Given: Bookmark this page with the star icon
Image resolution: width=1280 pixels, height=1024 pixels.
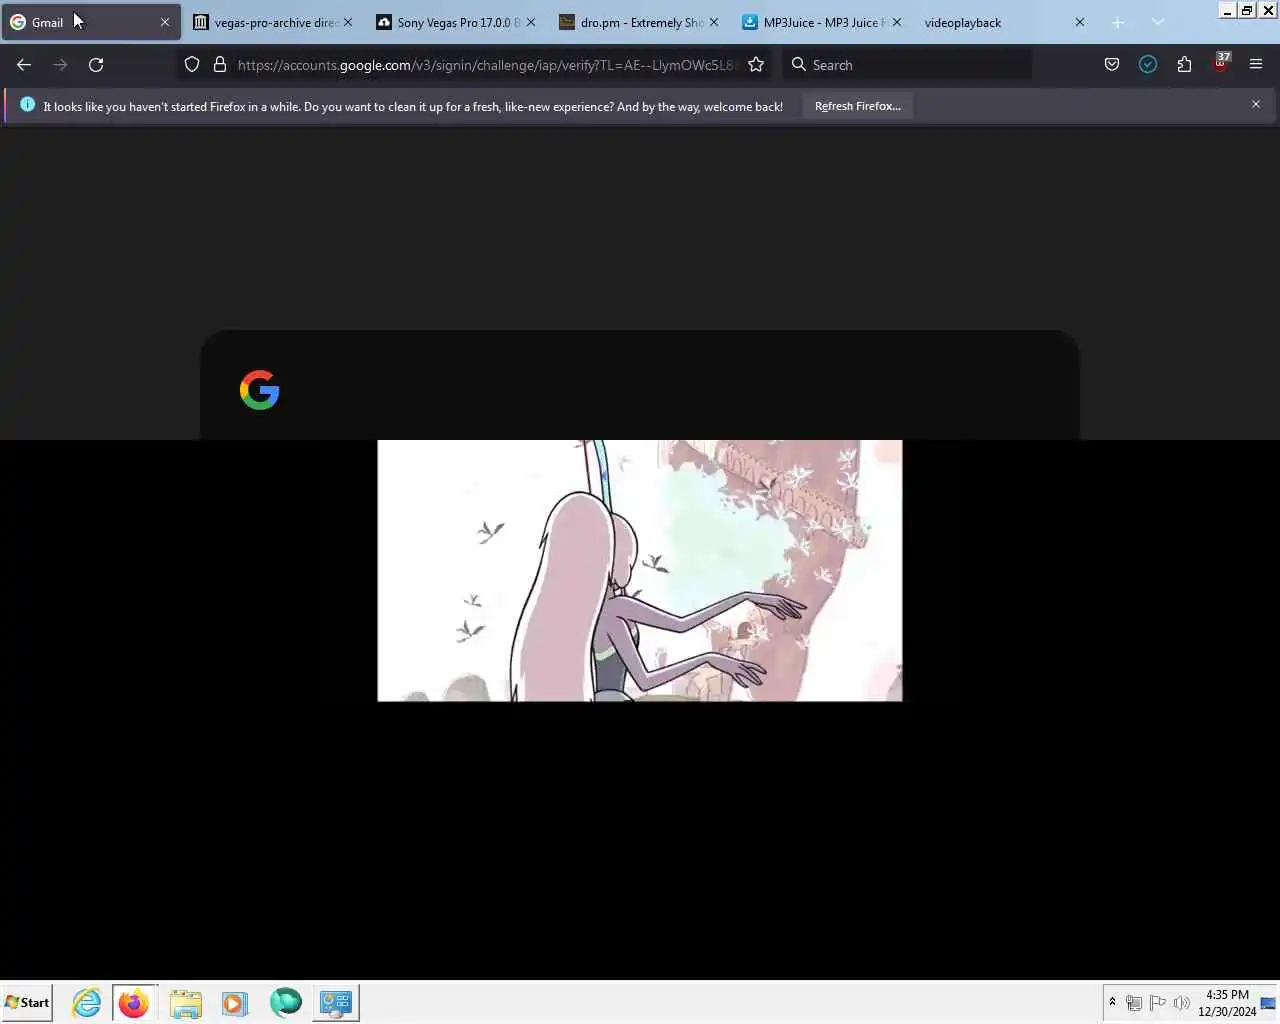Looking at the screenshot, I should click(x=756, y=64).
